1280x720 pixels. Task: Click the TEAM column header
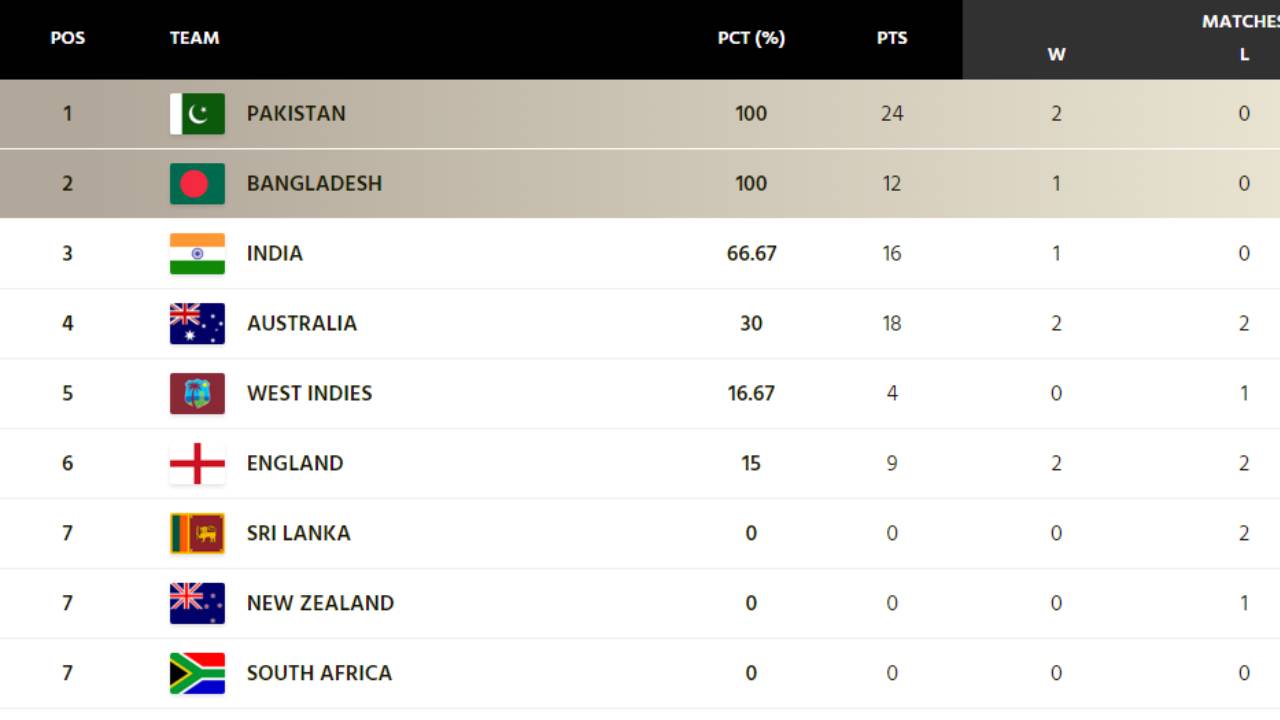(194, 38)
